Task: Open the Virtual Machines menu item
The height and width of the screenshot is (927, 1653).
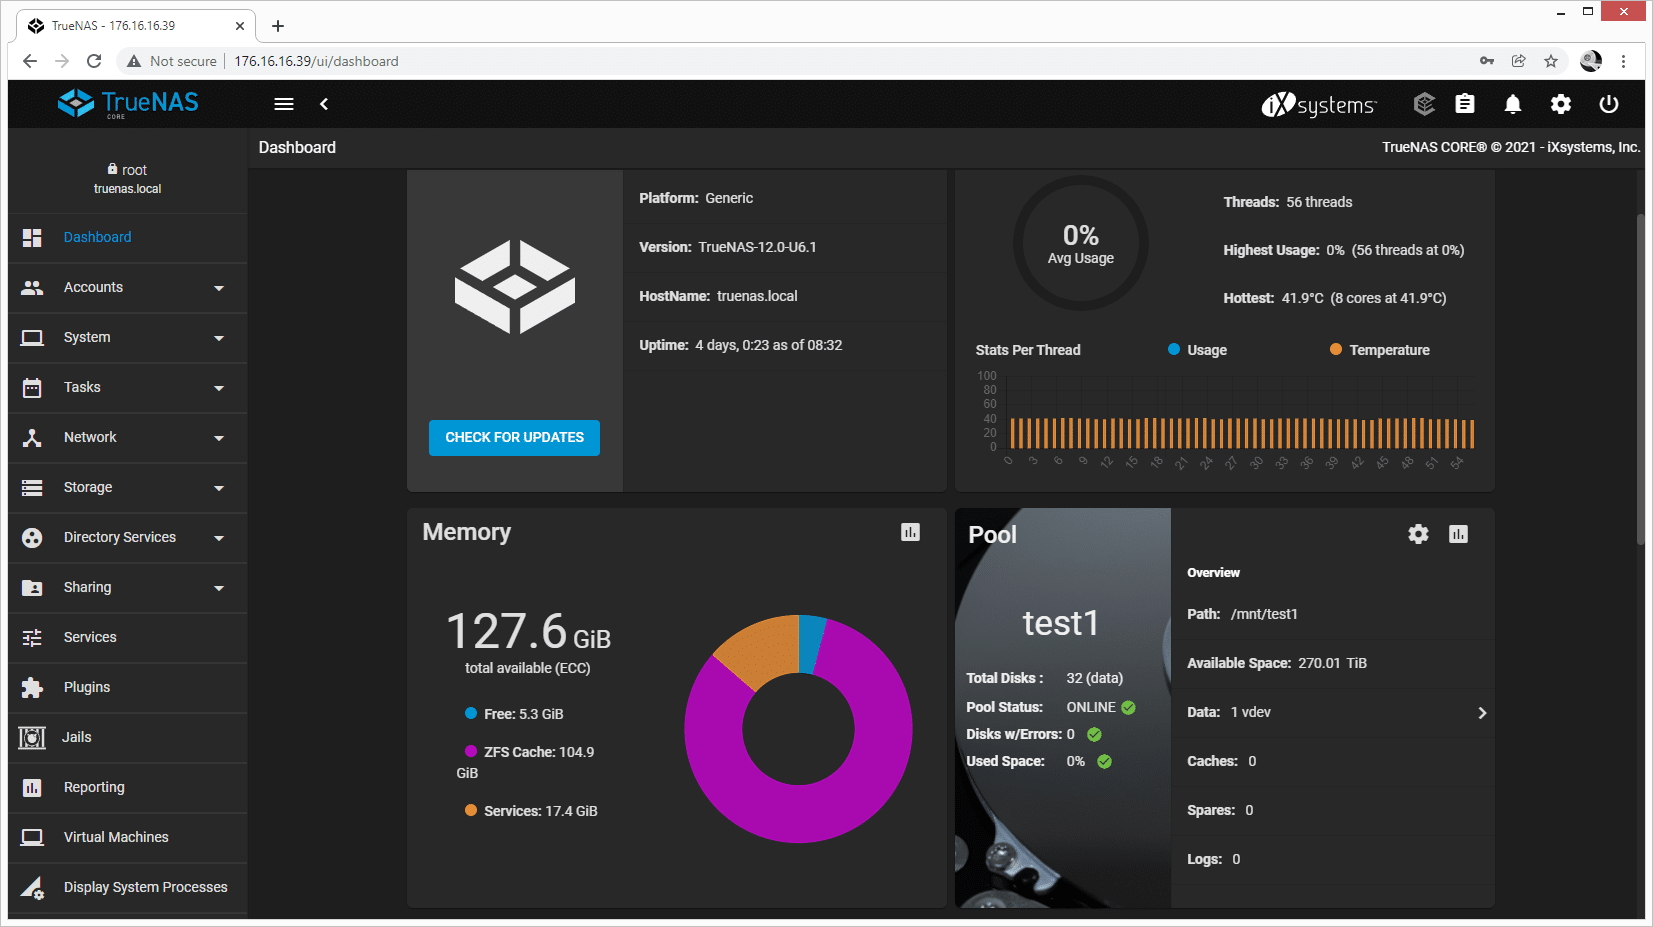Action: 128,838
